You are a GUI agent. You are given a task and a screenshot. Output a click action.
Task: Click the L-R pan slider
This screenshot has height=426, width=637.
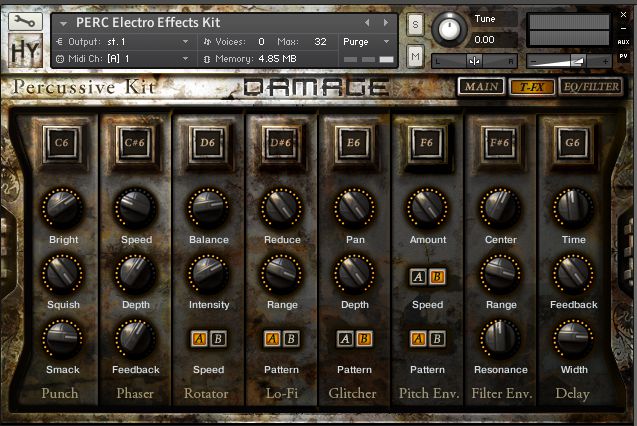click(x=474, y=61)
